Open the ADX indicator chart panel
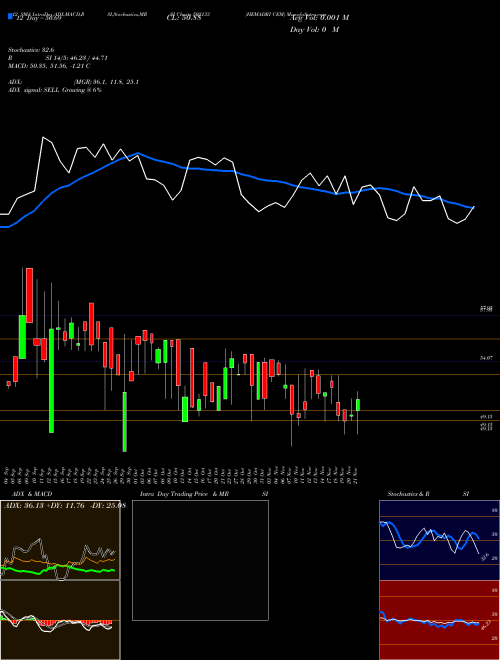Viewport: 500px width, 660px height. coord(60,540)
